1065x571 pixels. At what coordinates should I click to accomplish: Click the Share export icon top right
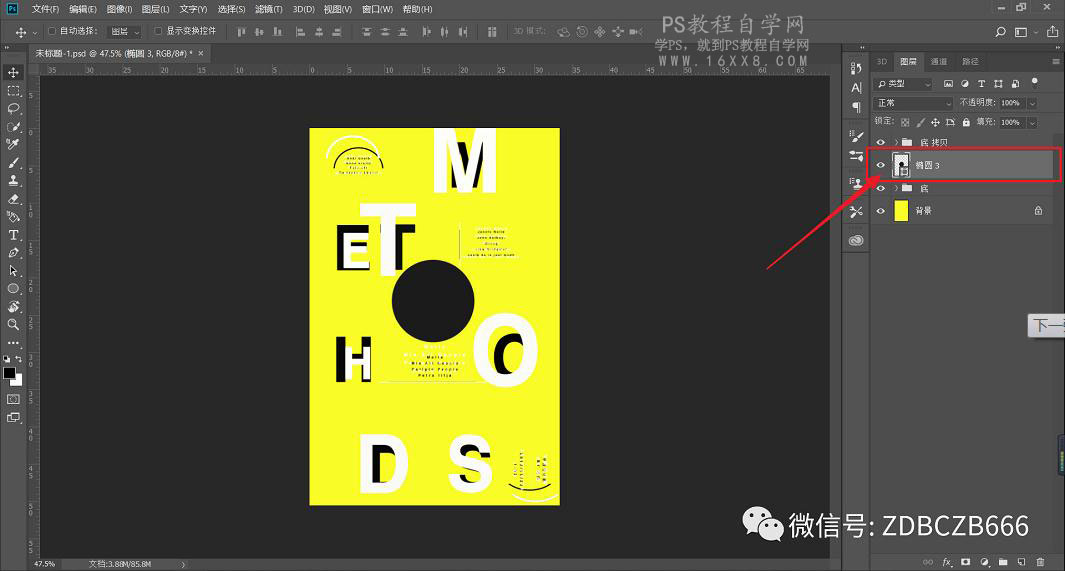(1052, 31)
